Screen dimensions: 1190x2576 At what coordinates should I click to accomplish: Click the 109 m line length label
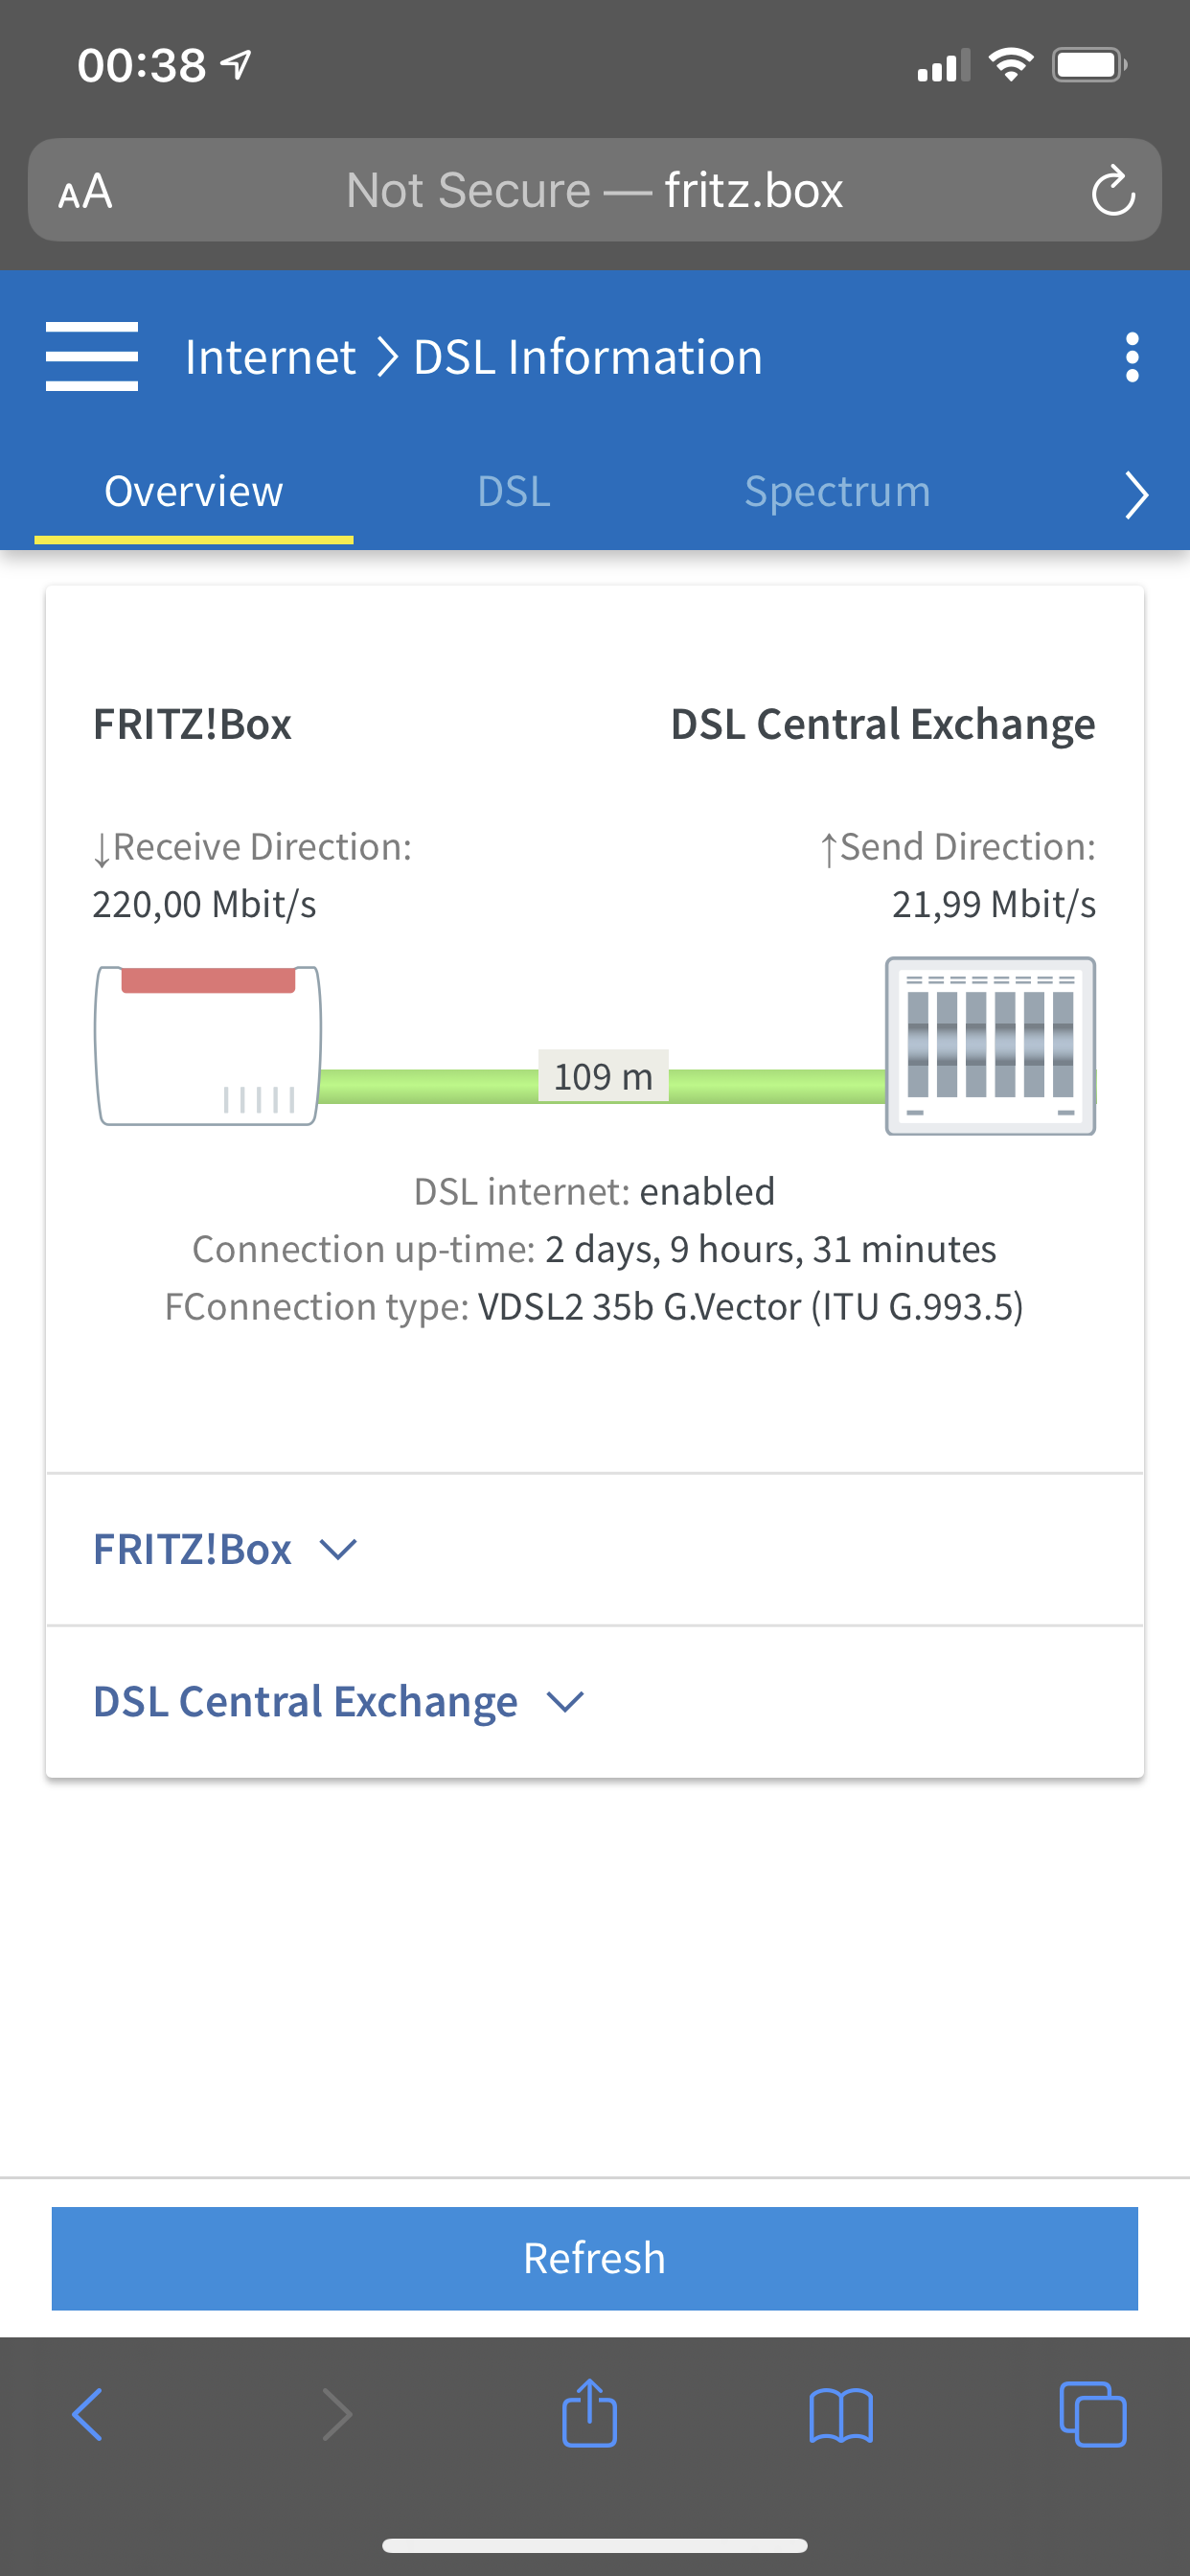[x=603, y=1076]
